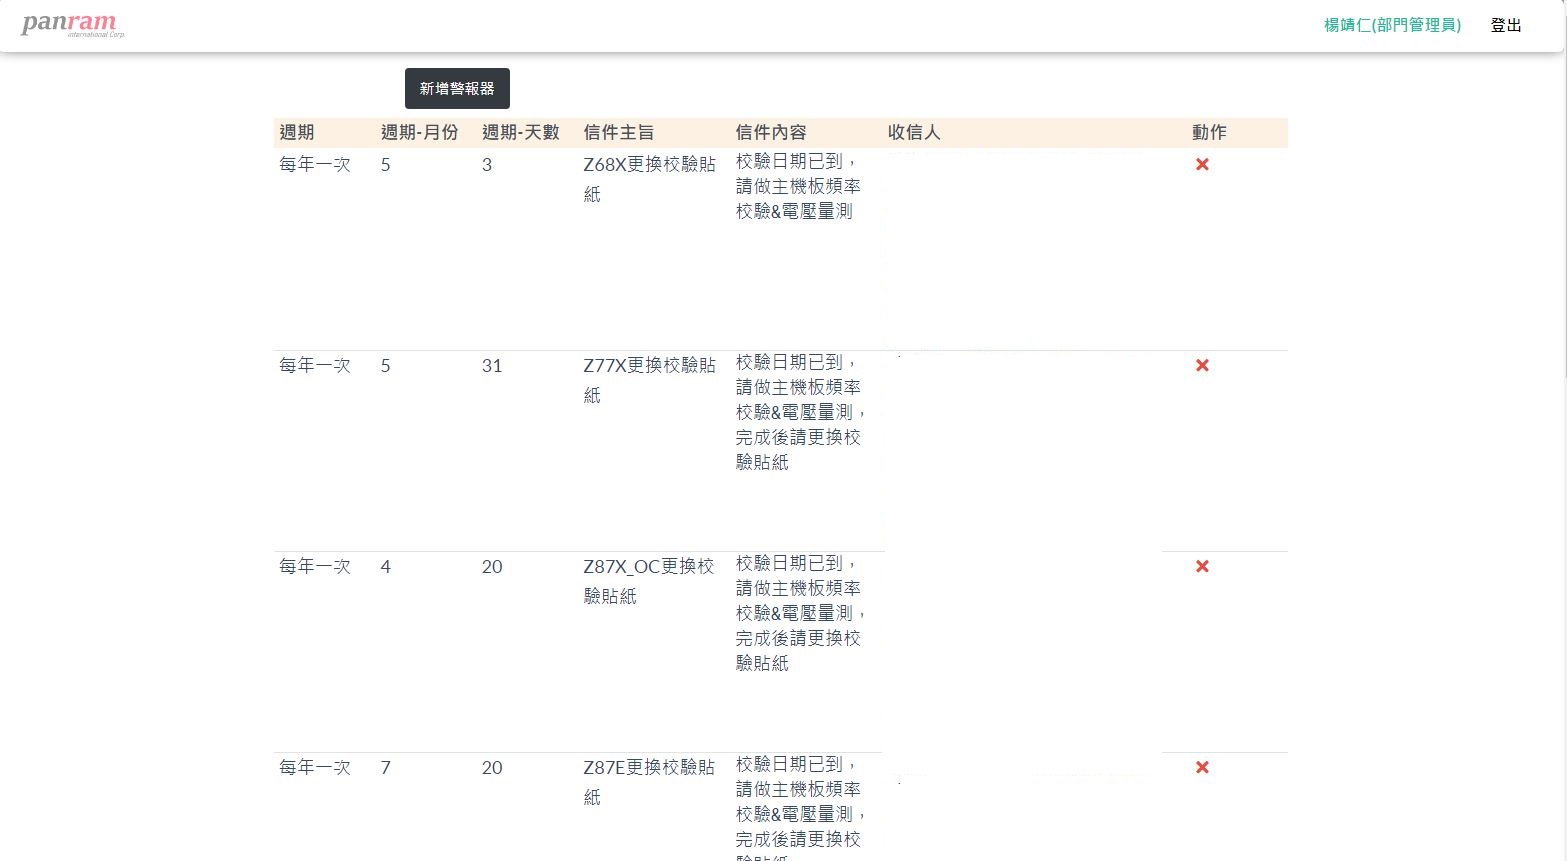The width and height of the screenshot is (1567, 861).
Task: Select the 信件主旨 column header
Action: click(x=618, y=132)
